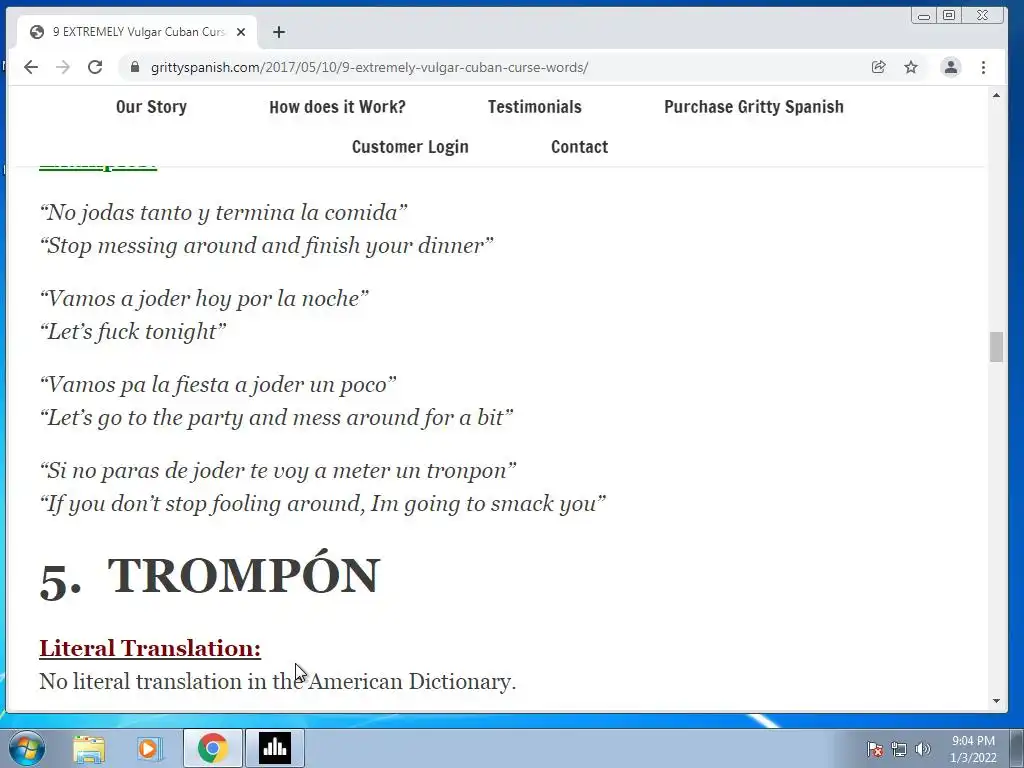Click the browser forward arrow

(63, 67)
